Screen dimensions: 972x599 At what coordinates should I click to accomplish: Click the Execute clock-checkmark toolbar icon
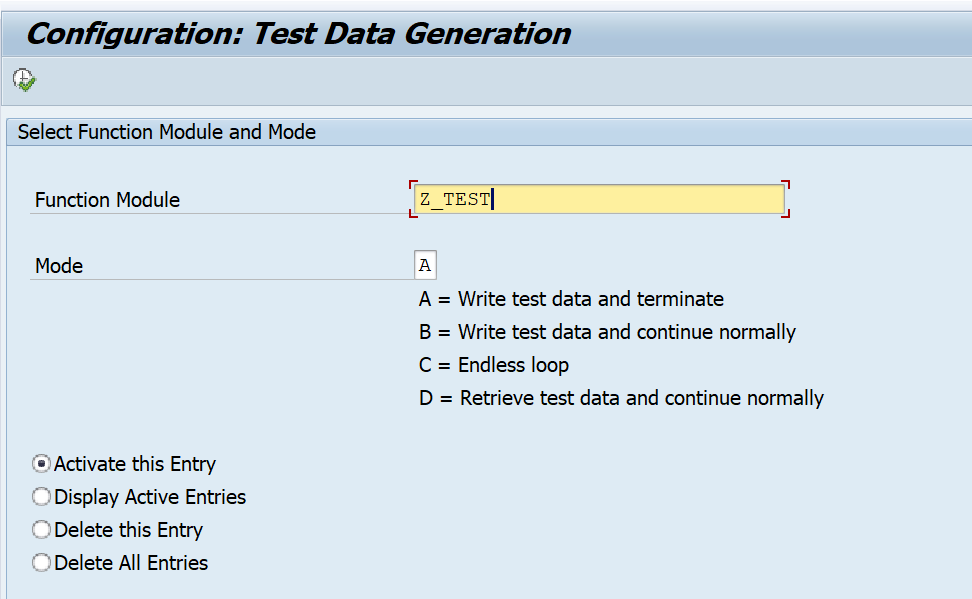24,80
